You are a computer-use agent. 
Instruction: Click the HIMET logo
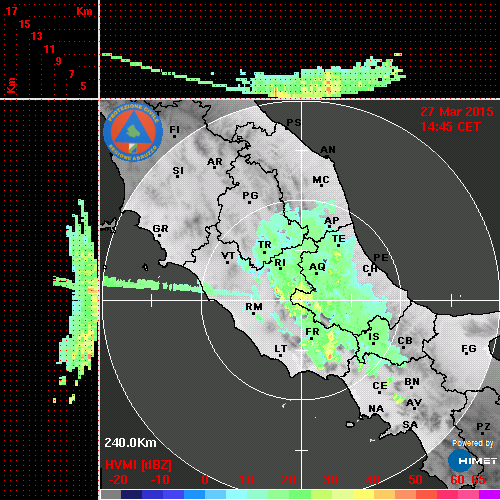472,461
